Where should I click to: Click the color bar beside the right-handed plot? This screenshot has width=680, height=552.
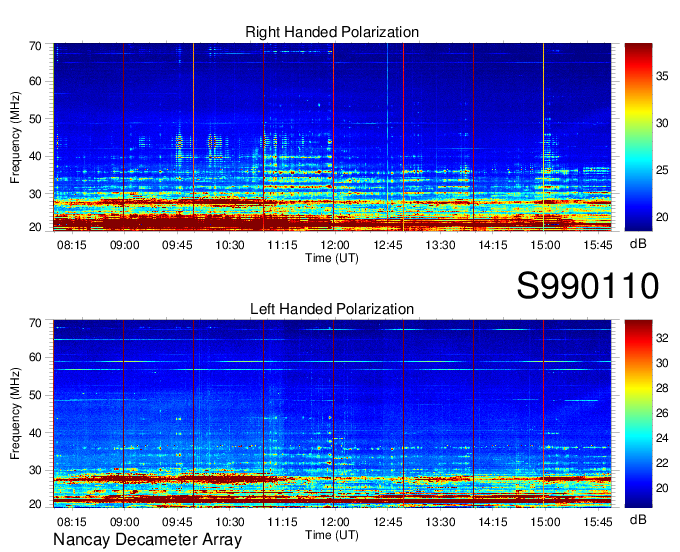coord(638,137)
